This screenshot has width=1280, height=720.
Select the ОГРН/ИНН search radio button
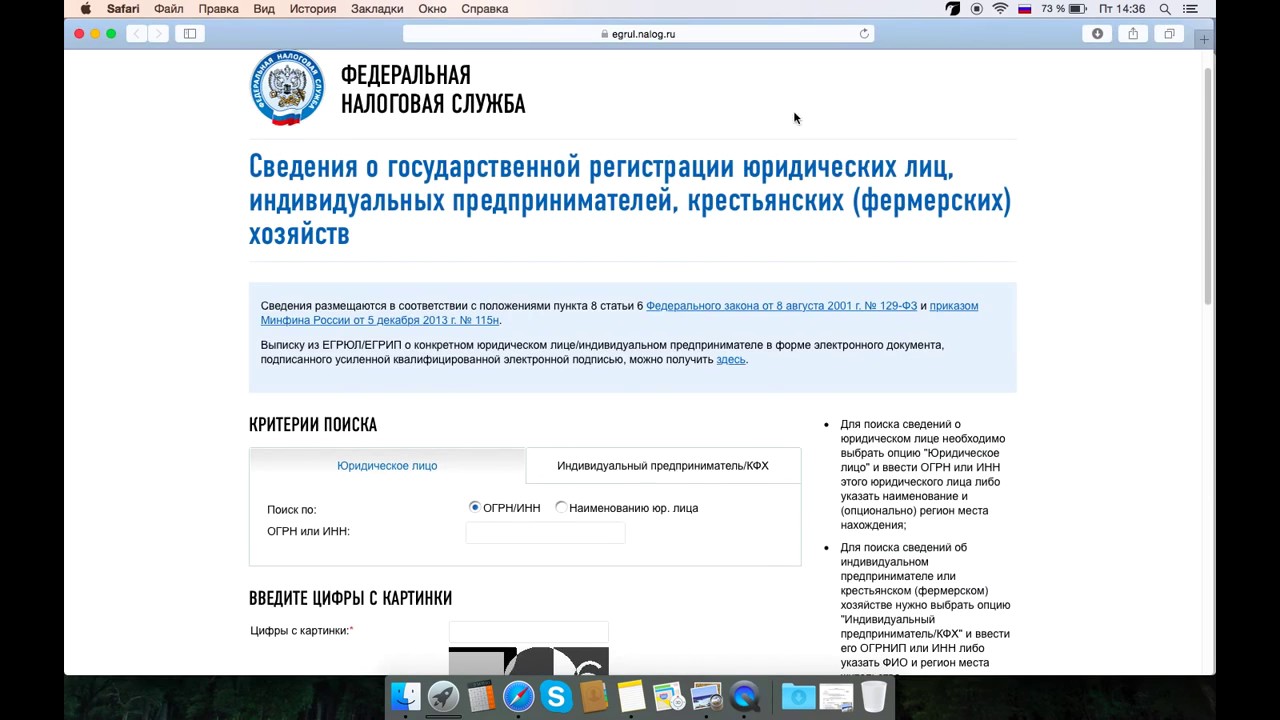pos(475,508)
